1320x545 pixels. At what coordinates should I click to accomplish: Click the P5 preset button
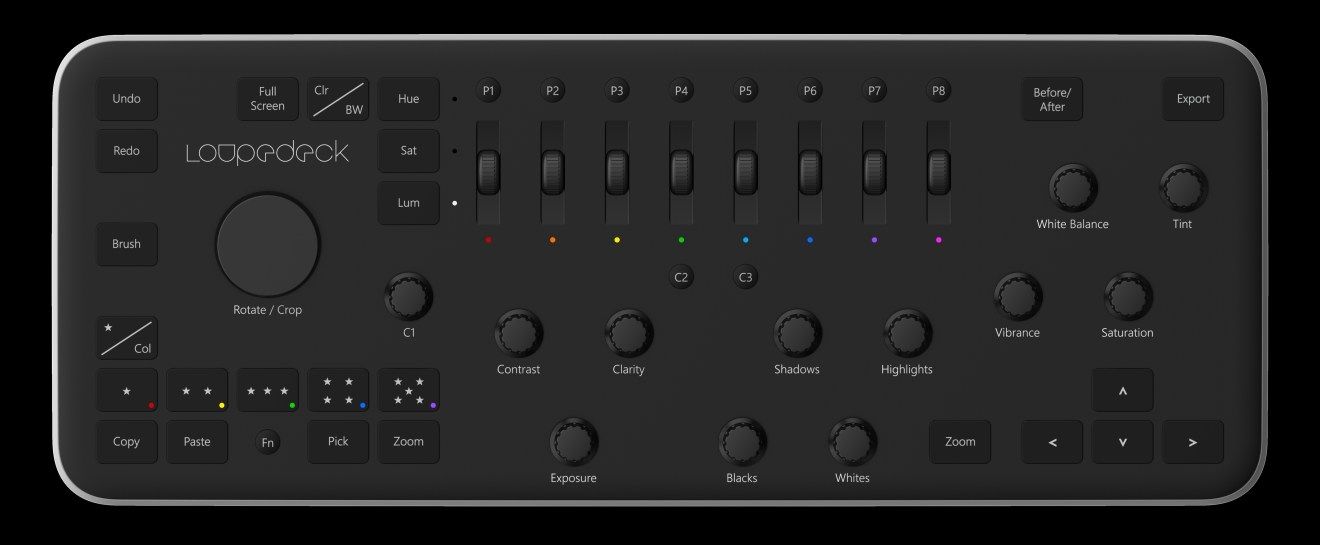tap(745, 91)
